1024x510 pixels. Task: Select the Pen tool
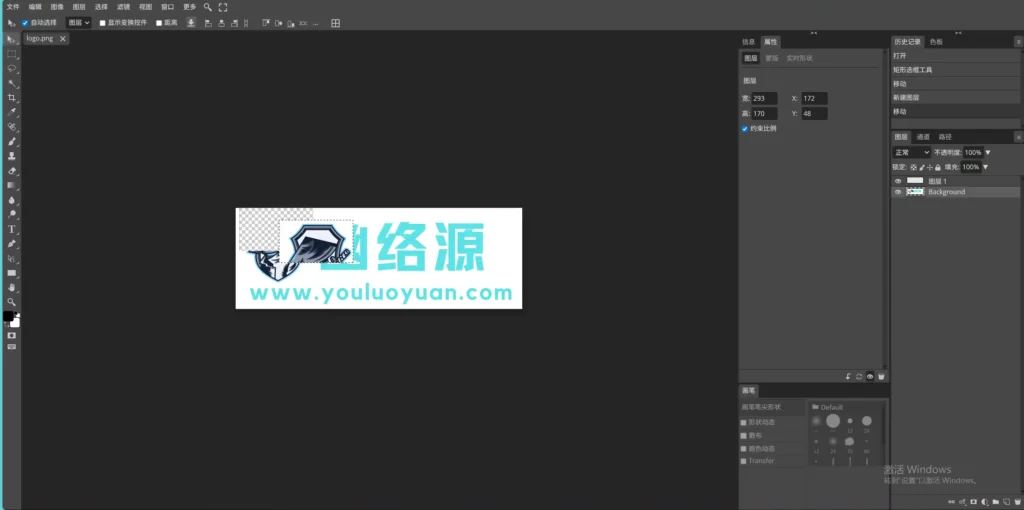[12, 244]
